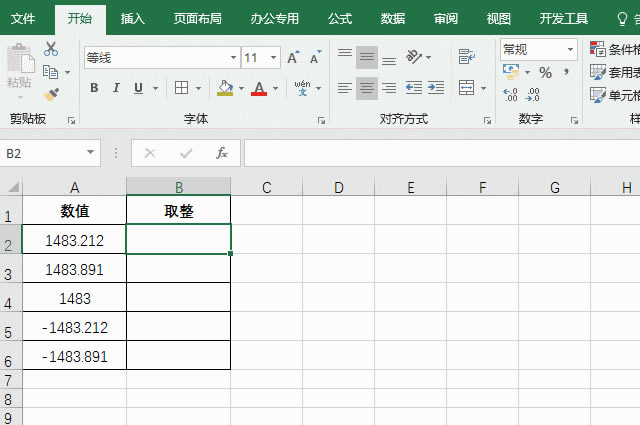
Task: Click the Increase Font Size icon
Action: pyautogui.click(x=293, y=58)
